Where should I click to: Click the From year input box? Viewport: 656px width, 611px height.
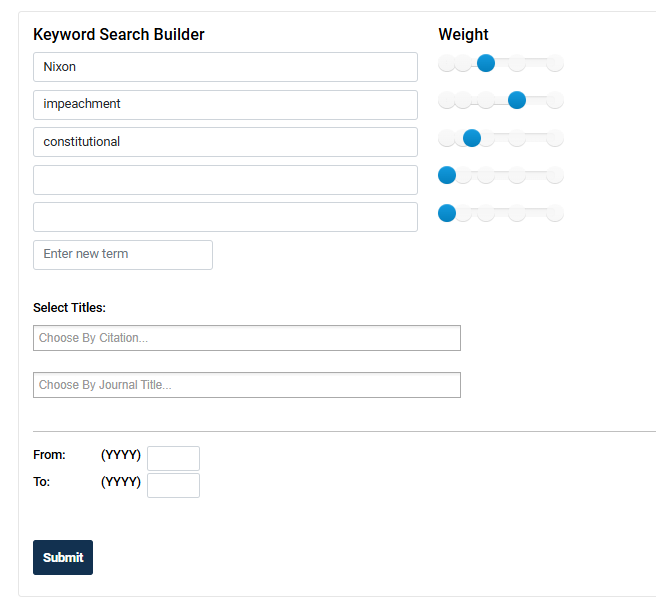(x=173, y=458)
